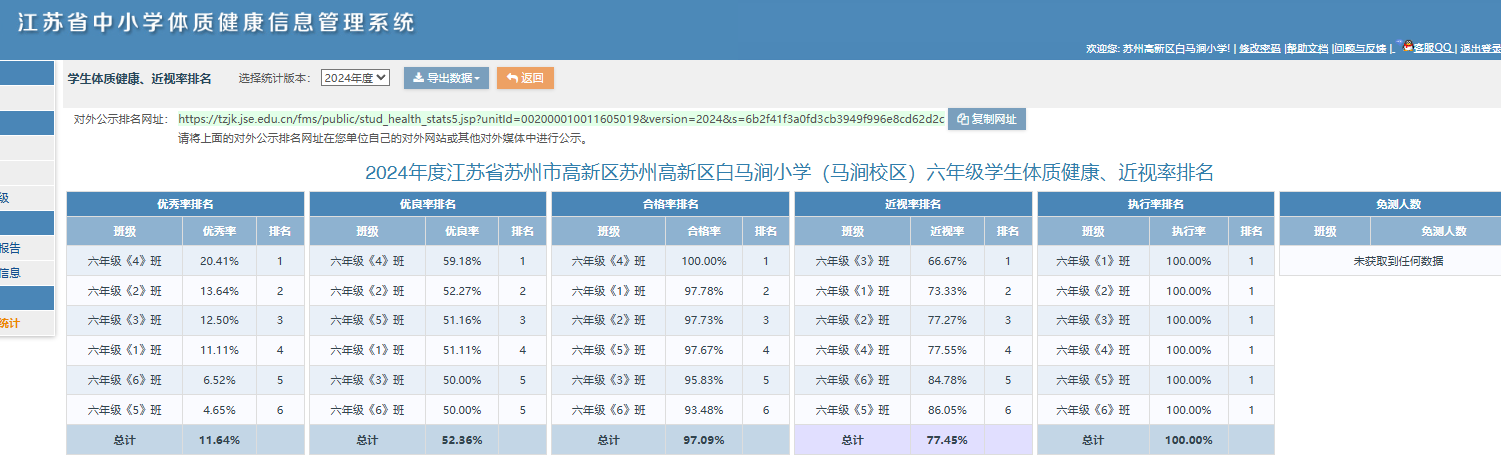Click the 修改密码 link
Image resolution: width=1501 pixels, height=475 pixels.
(x=1260, y=48)
